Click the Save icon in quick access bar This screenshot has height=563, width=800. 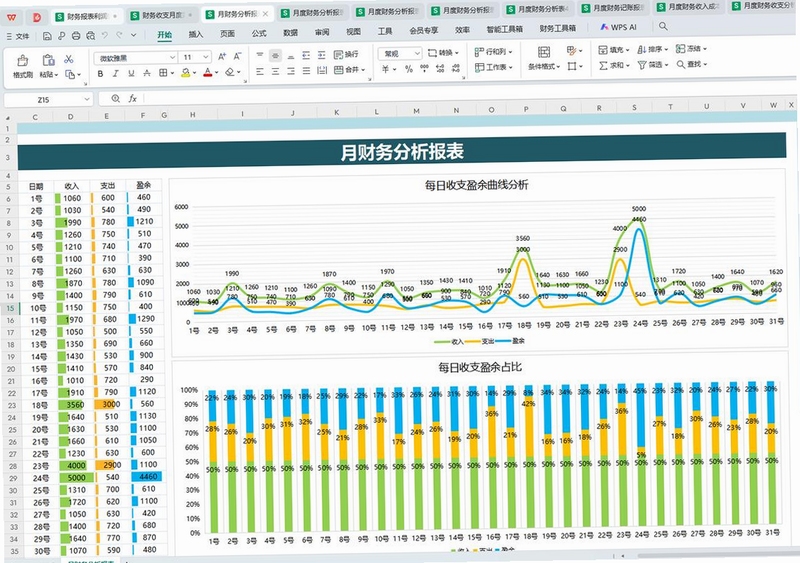click(x=47, y=36)
